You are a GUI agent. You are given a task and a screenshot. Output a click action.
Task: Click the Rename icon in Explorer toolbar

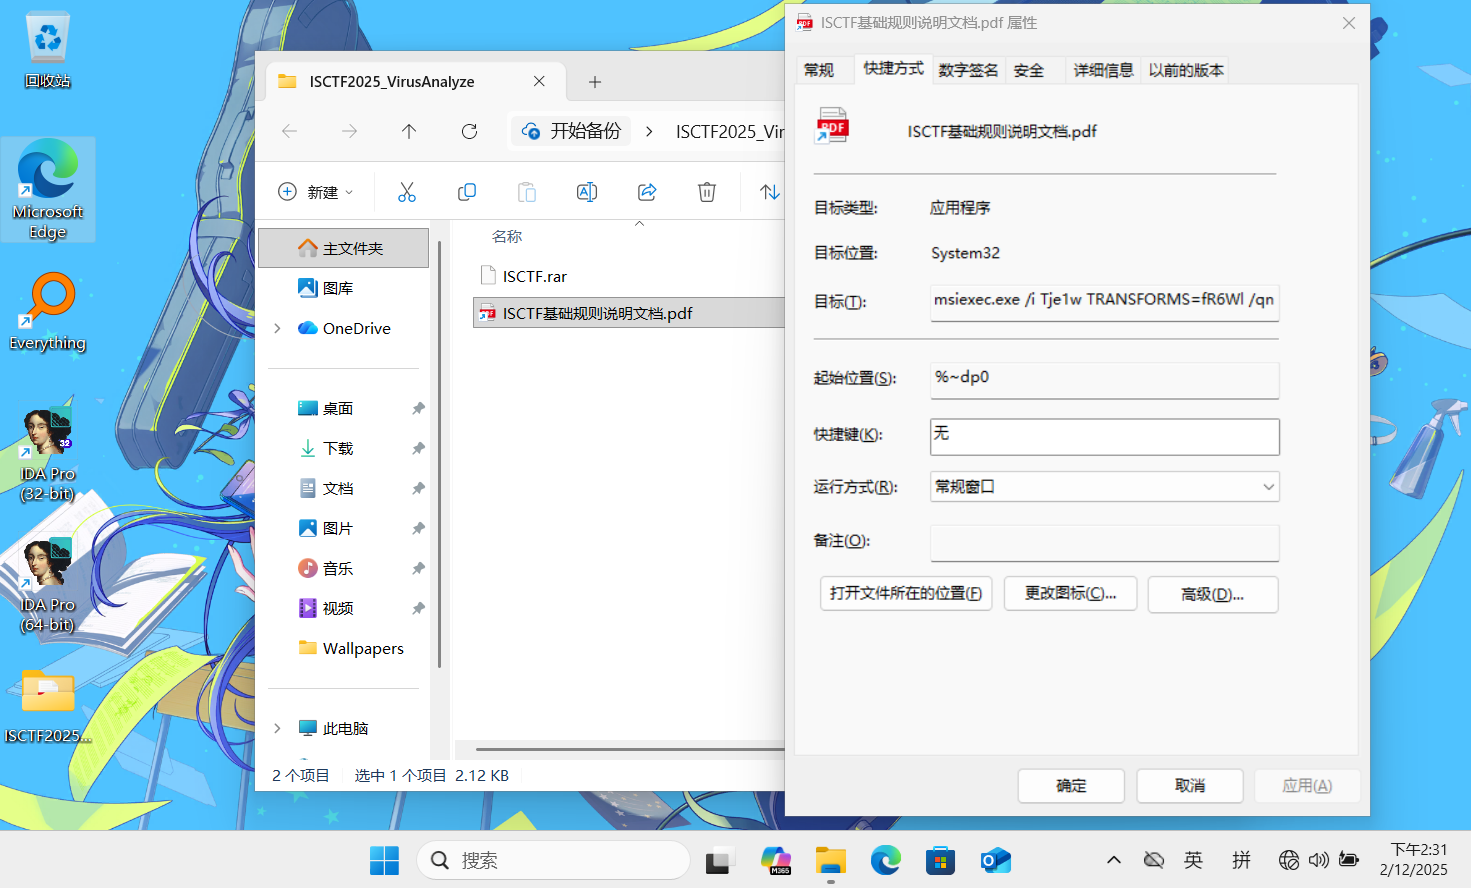click(x=587, y=192)
